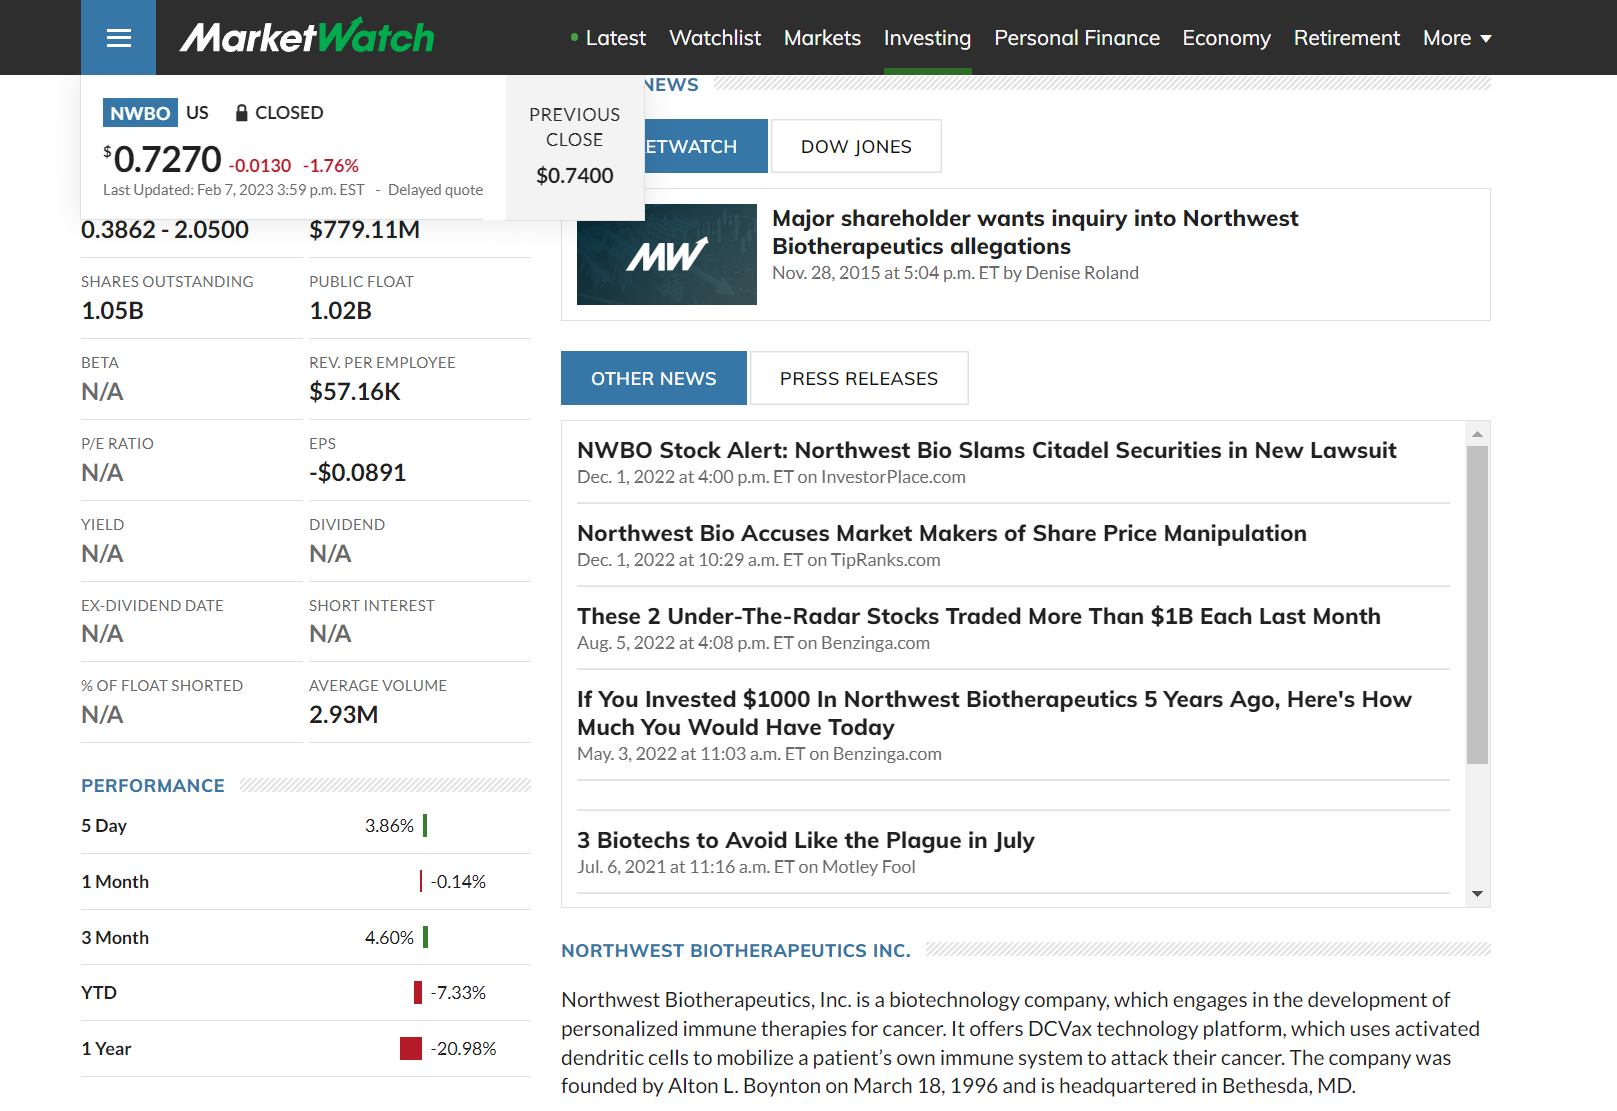
Task: Click the NORTHWEST BIOTHERAPEUTICS INC. heading
Action: [x=736, y=951]
